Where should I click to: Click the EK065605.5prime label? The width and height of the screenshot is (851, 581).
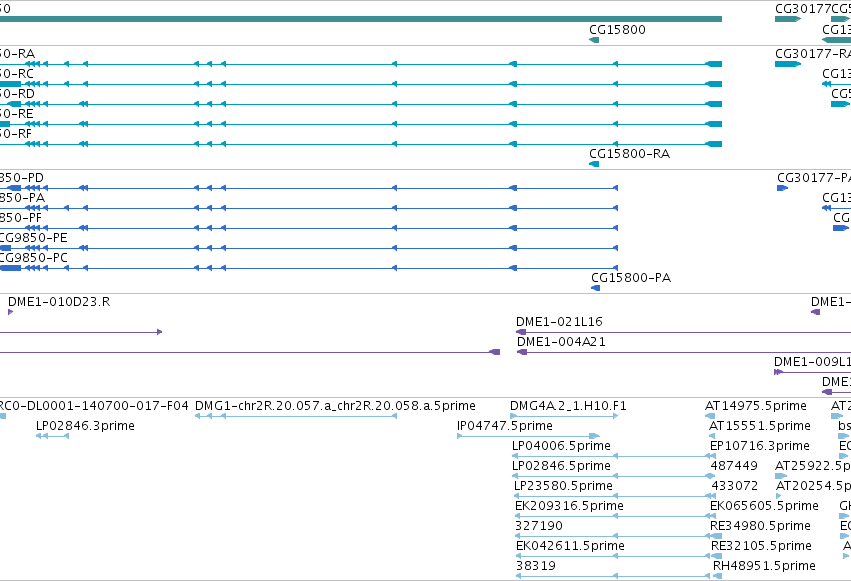[x=764, y=506]
